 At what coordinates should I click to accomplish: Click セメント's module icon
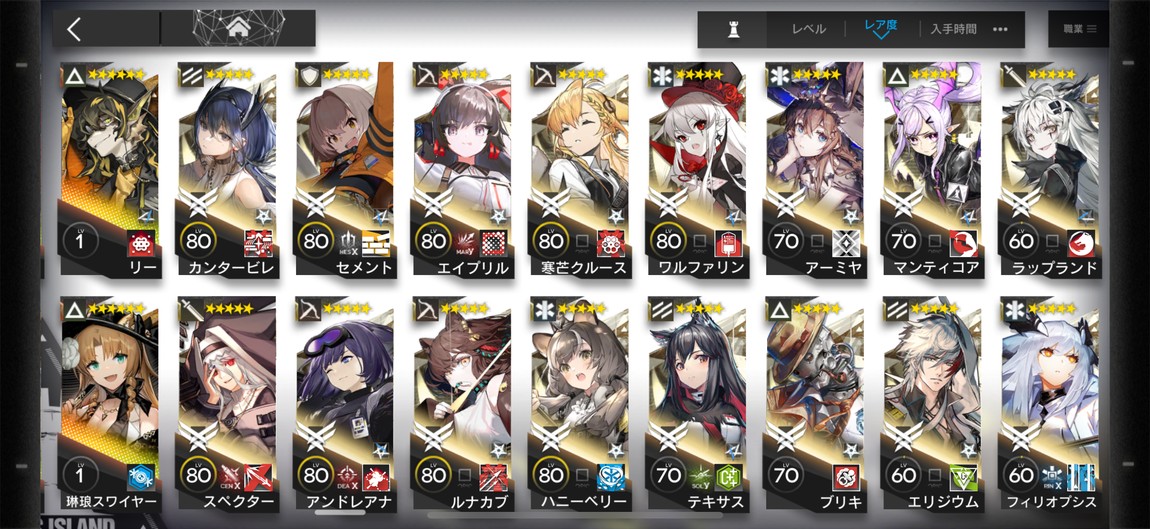tap(348, 244)
